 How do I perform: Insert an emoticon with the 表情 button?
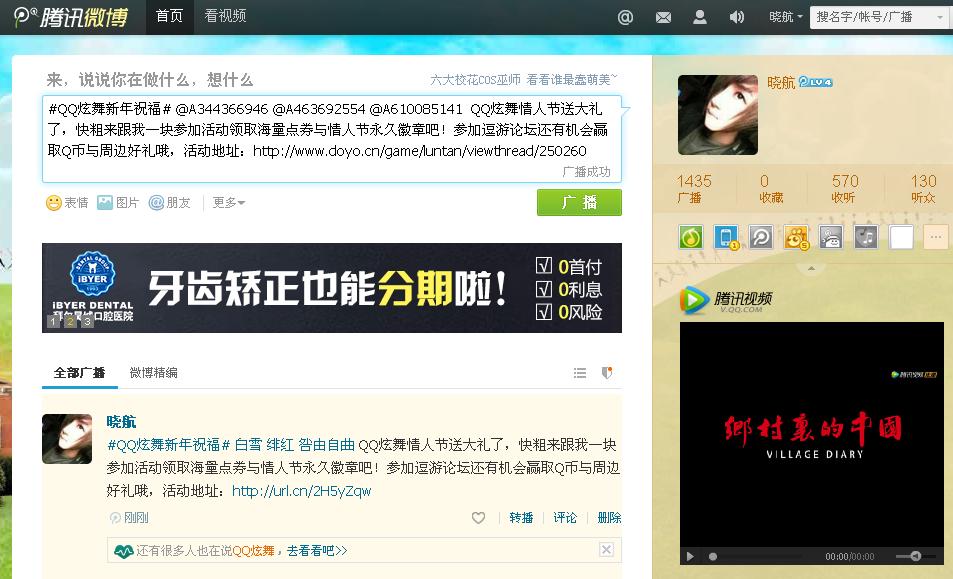pyautogui.click(x=67, y=202)
